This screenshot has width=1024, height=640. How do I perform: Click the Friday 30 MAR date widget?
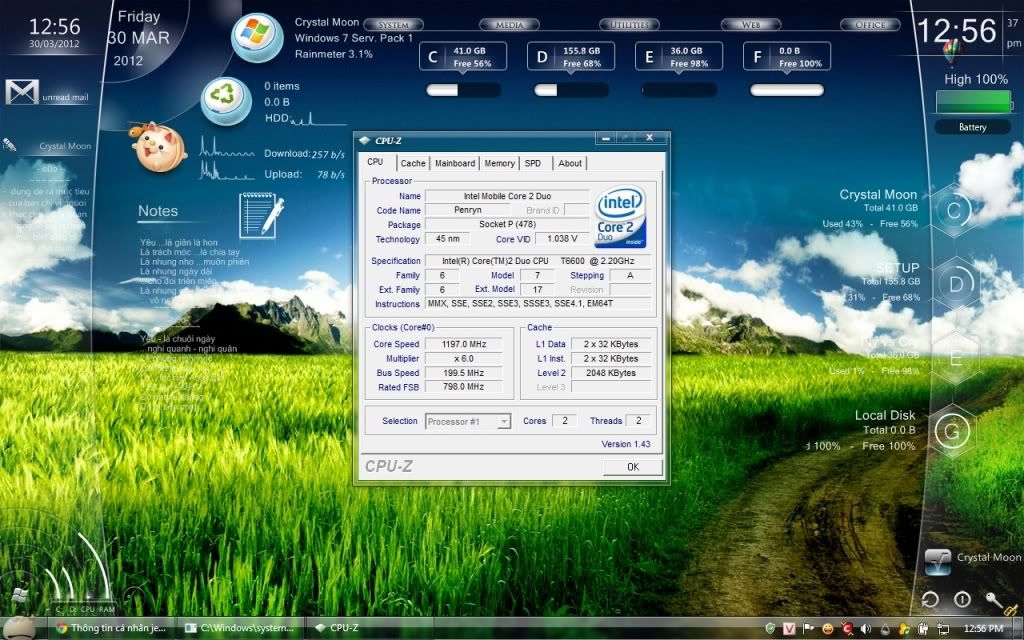(x=138, y=39)
